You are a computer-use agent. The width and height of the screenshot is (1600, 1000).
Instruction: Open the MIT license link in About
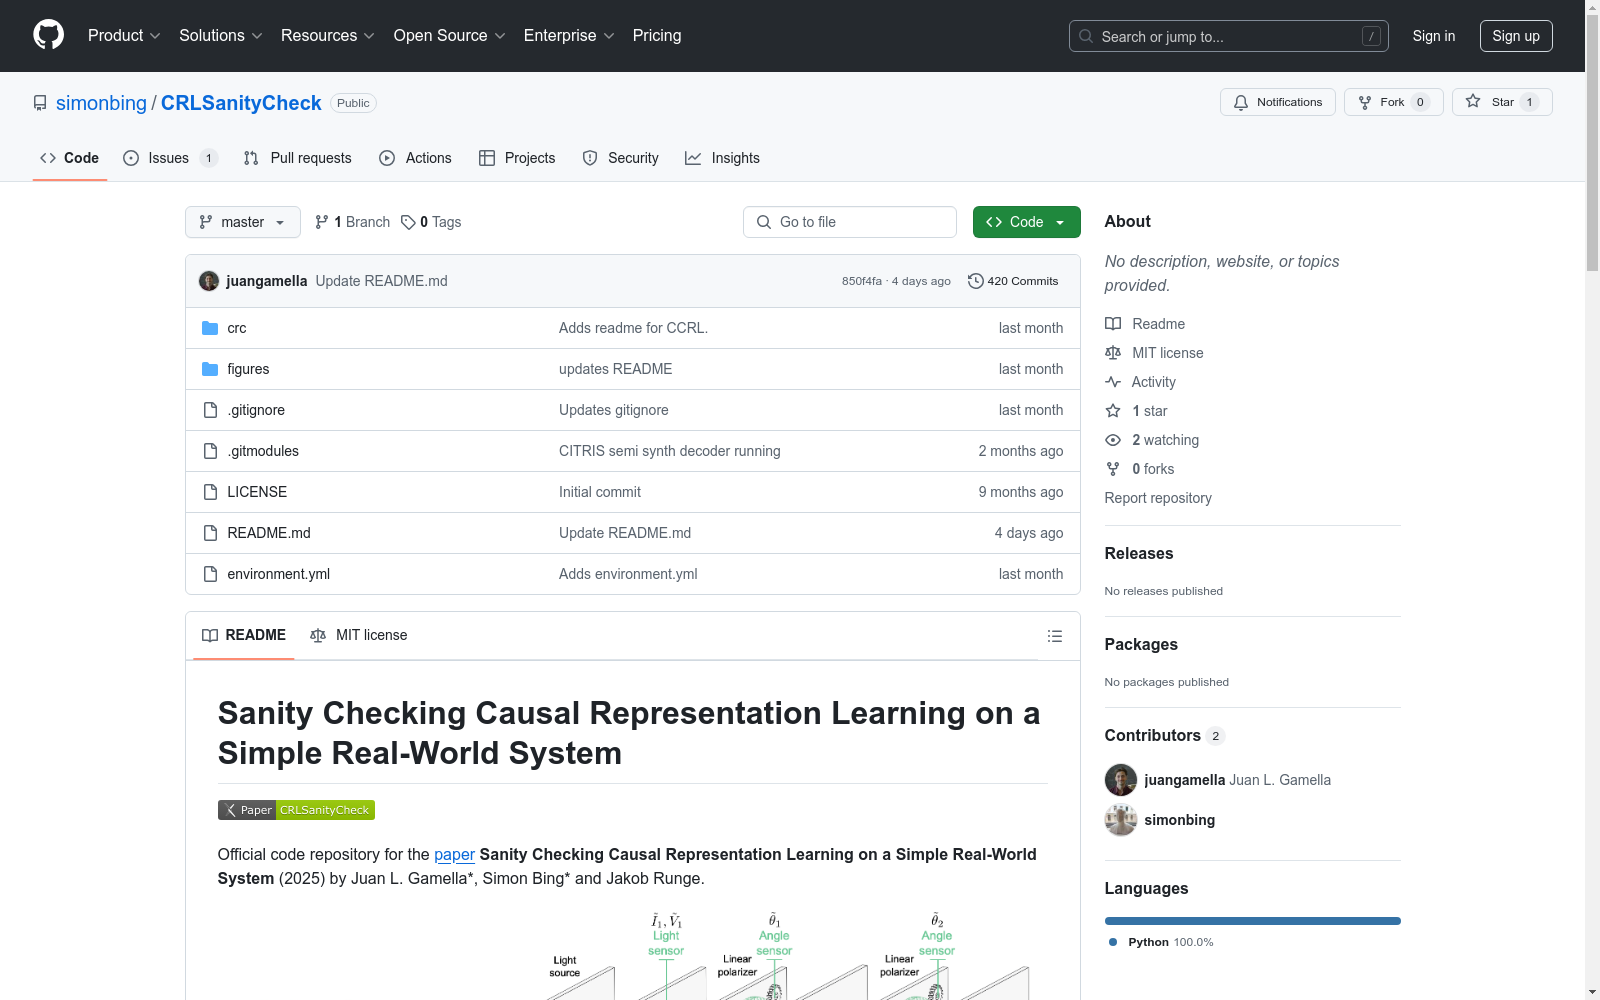1154,353
